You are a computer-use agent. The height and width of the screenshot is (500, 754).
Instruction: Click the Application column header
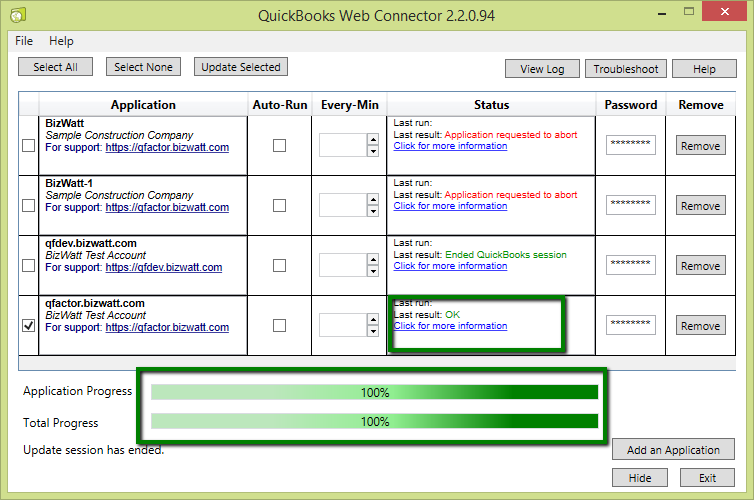pyautogui.click(x=143, y=105)
